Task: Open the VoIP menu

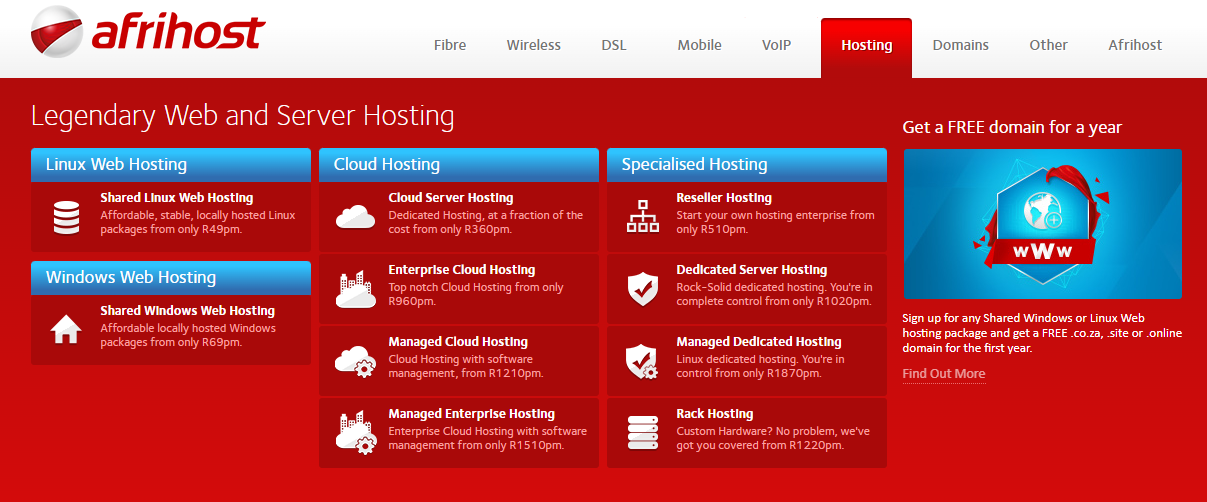Action: point(776,45)
